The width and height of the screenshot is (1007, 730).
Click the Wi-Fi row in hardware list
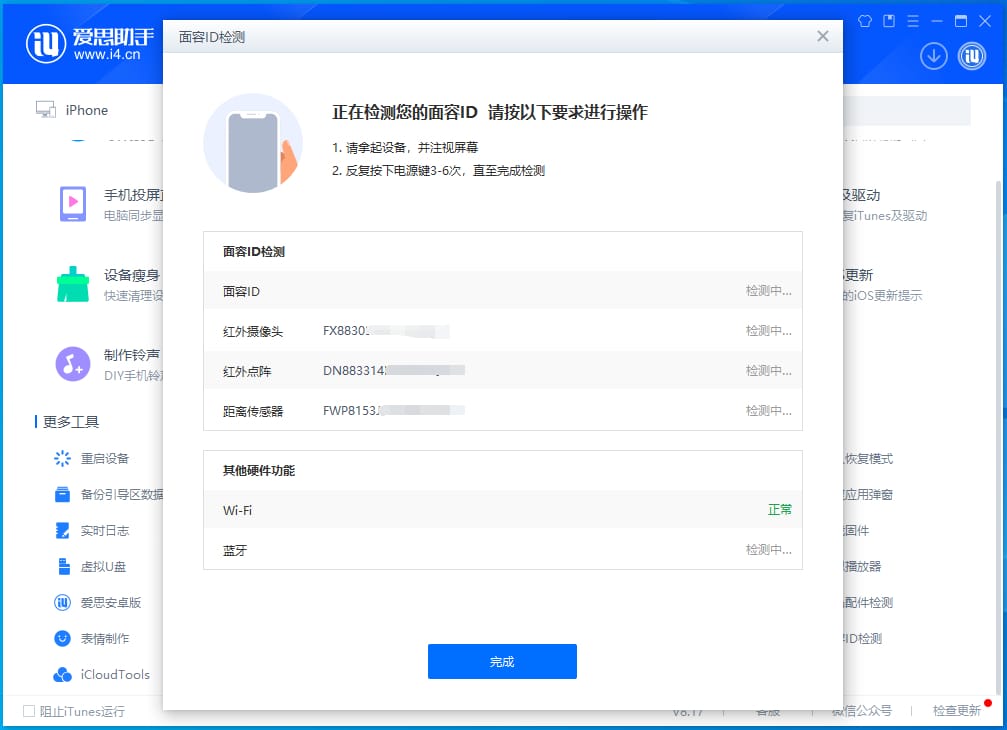[503, 510]
